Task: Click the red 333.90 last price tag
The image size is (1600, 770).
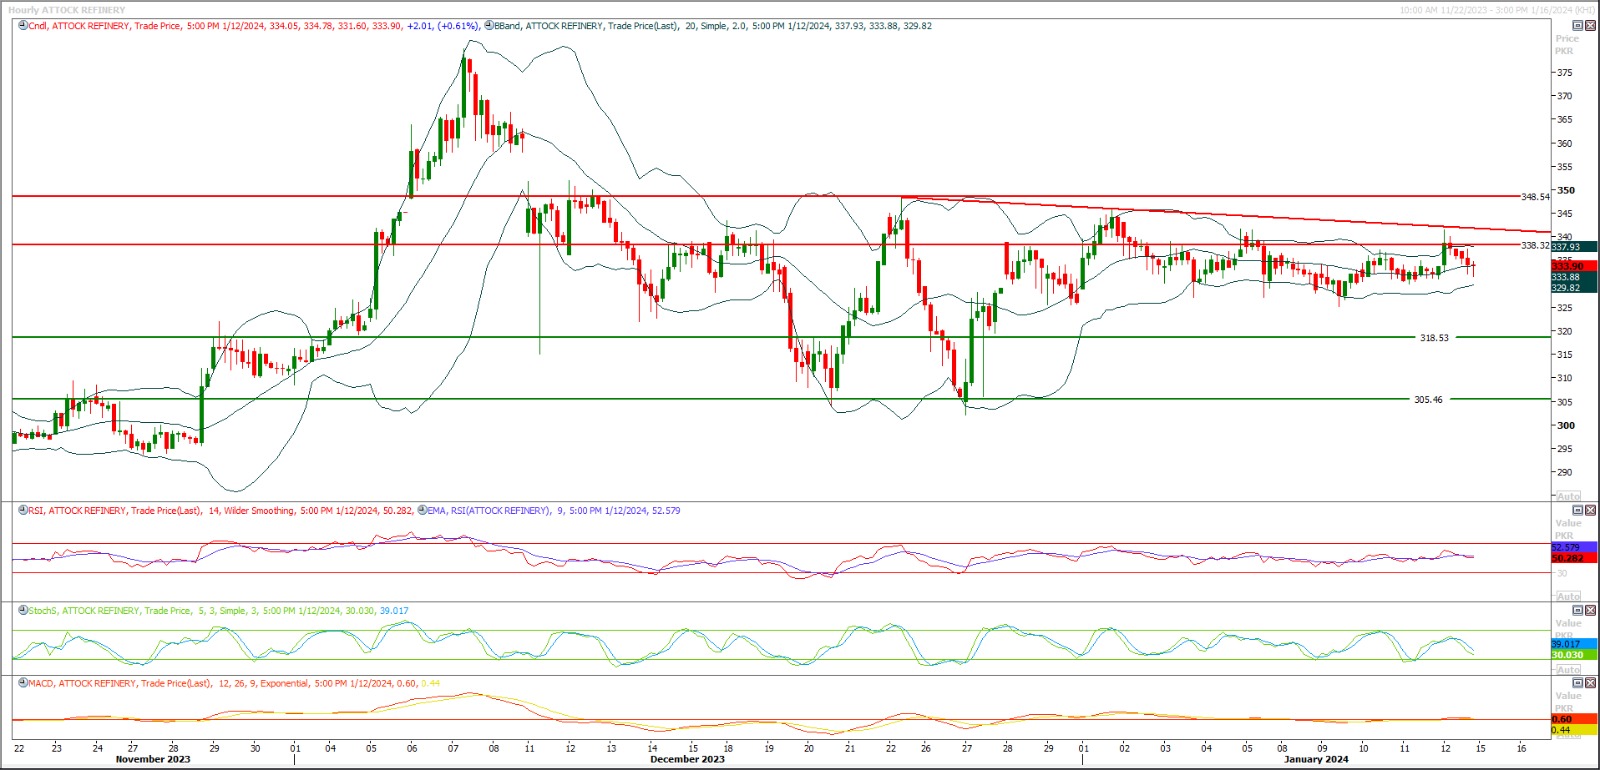Action: pos(1567,267)
